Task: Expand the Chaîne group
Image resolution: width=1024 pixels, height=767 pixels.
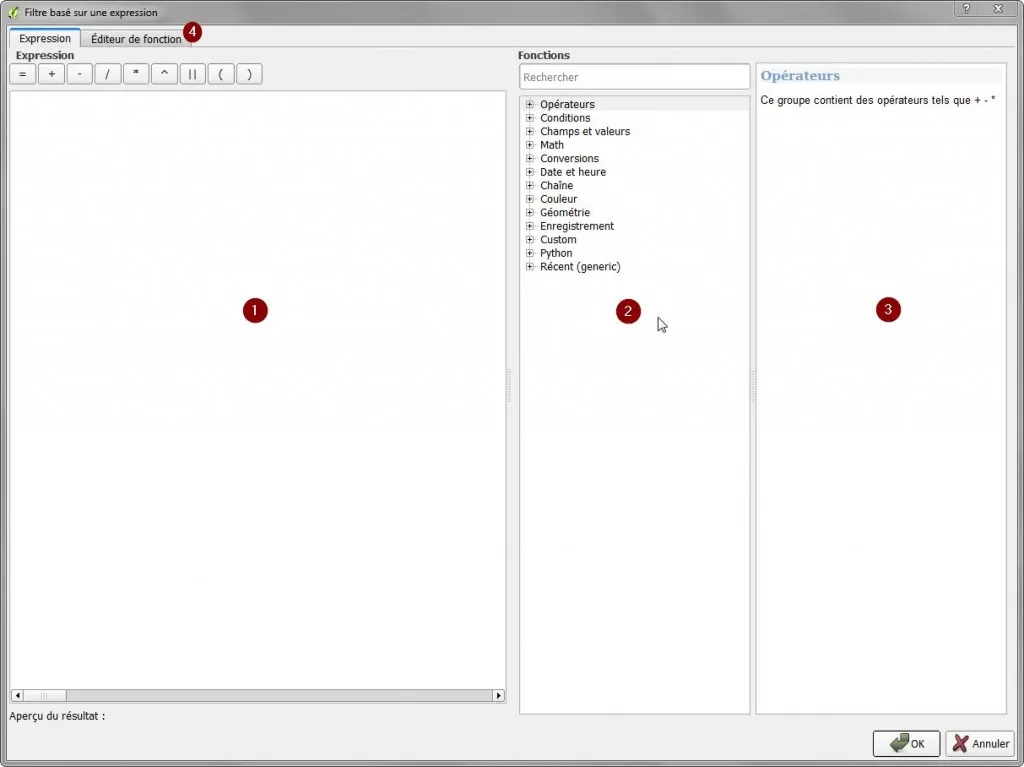Action: pyautogui.click(x=530, y=186)
